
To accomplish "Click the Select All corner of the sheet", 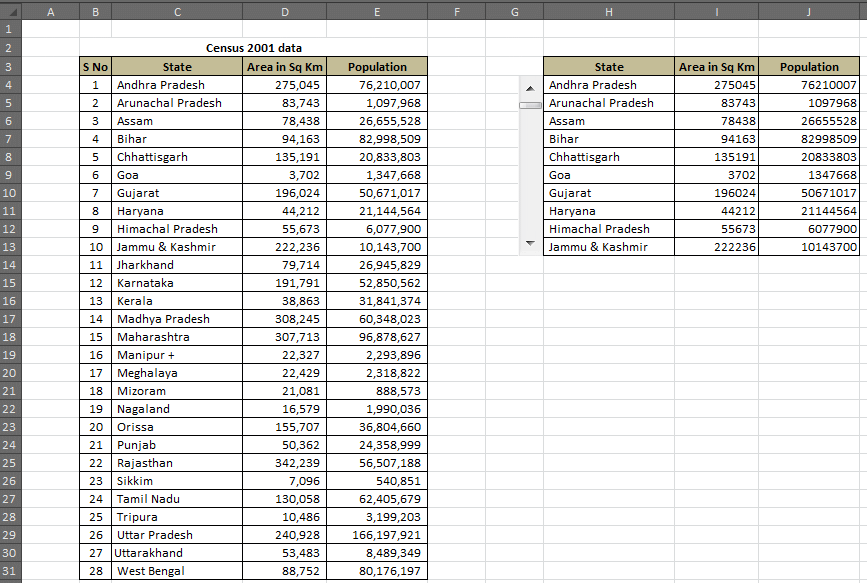I will pos(11,12).
